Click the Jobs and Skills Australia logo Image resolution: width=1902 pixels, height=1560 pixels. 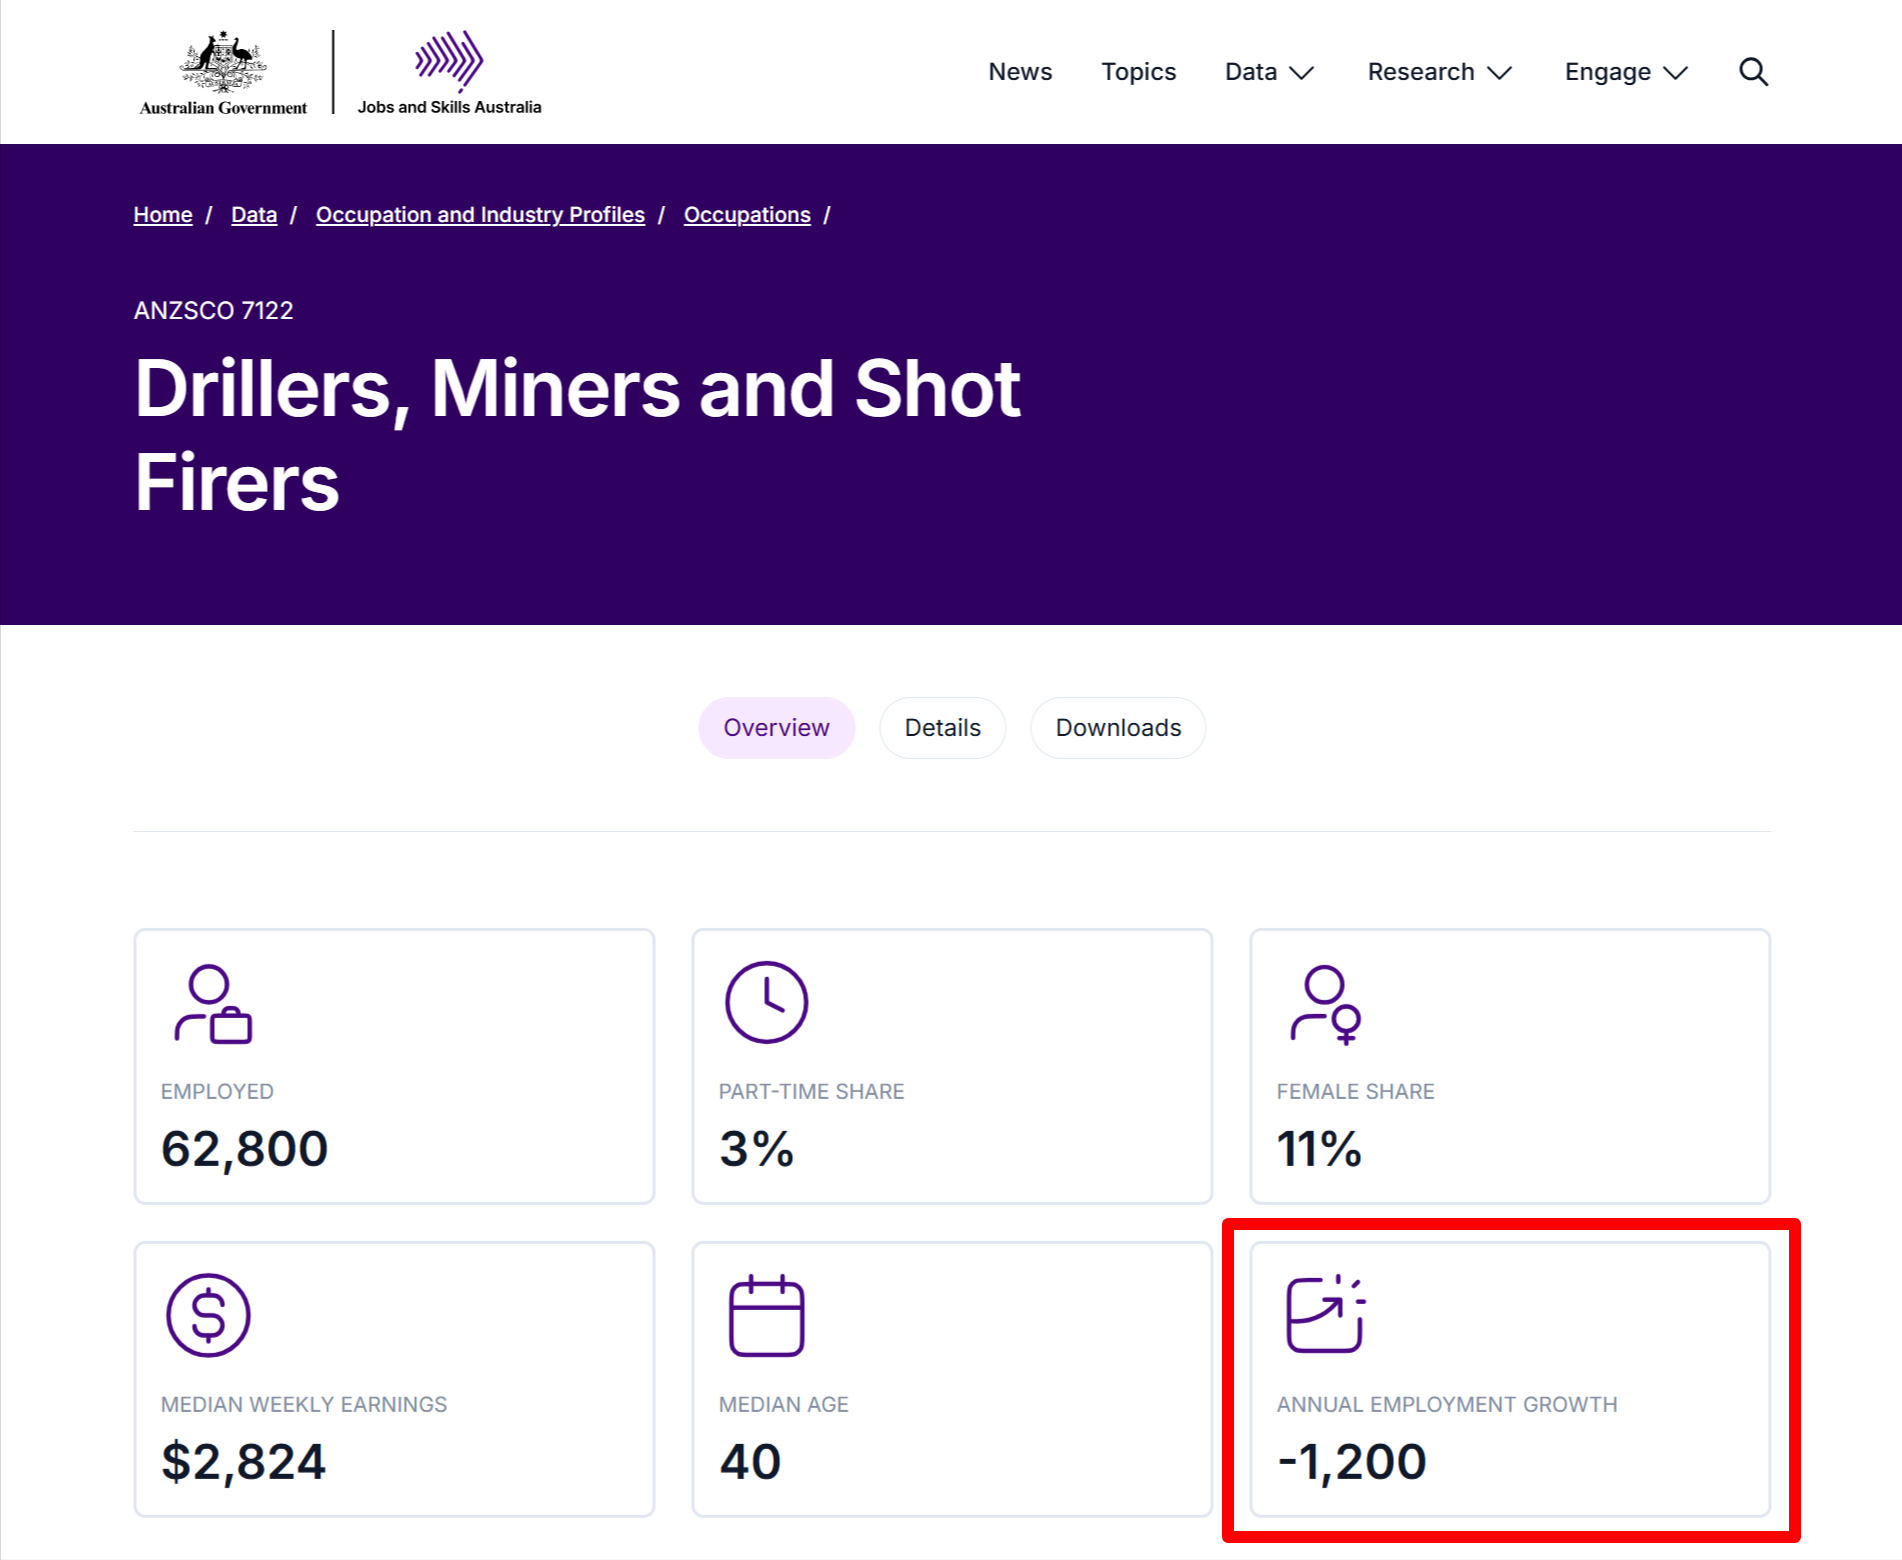449,73
